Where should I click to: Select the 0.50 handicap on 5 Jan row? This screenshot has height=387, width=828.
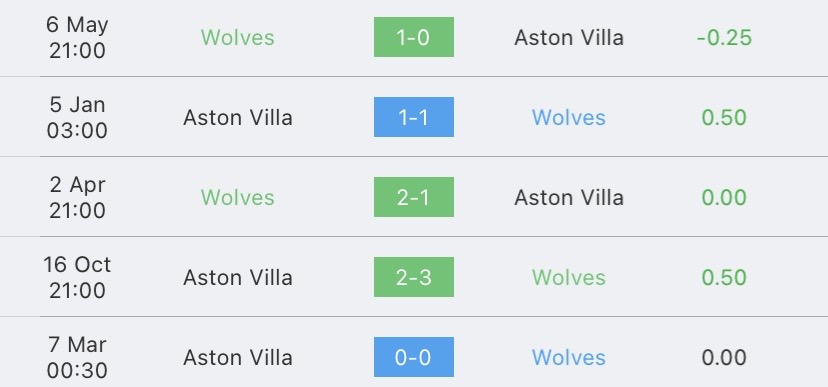pyautogui.click(x=724, y=117)
